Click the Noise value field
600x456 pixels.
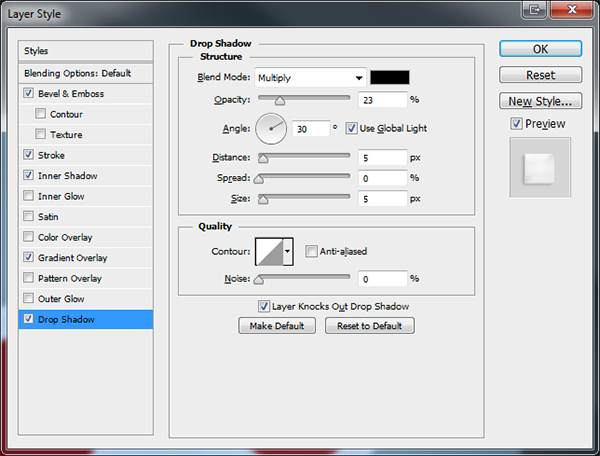coord(382,279)
